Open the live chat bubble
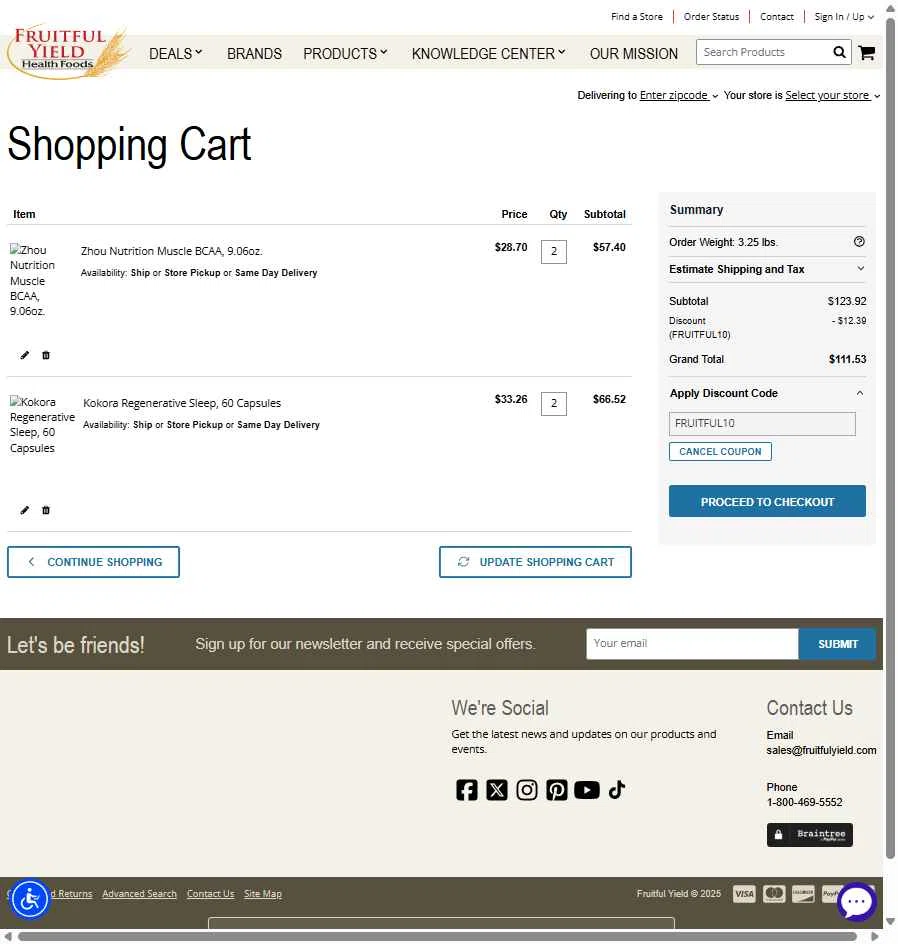Viewport: 898px width, 944px height. (856, 901)
